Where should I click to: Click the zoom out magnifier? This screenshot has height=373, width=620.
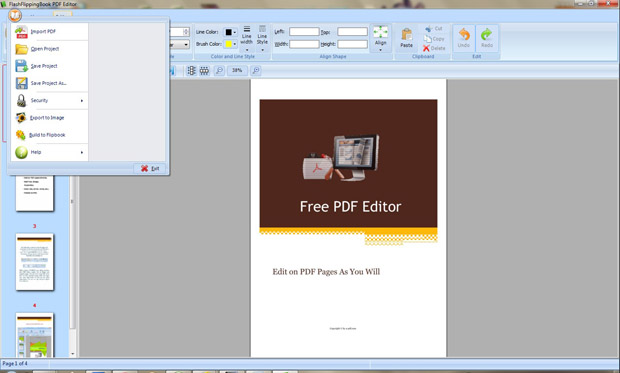point(219,71)
